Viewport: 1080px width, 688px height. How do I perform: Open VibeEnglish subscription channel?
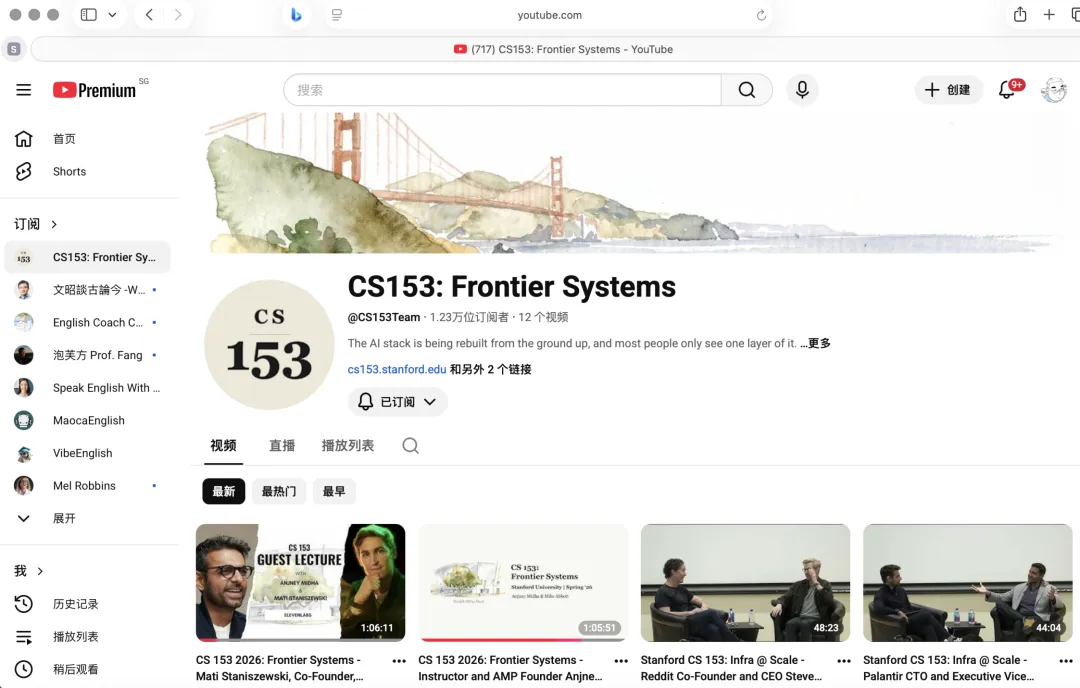tap(87, 453)
